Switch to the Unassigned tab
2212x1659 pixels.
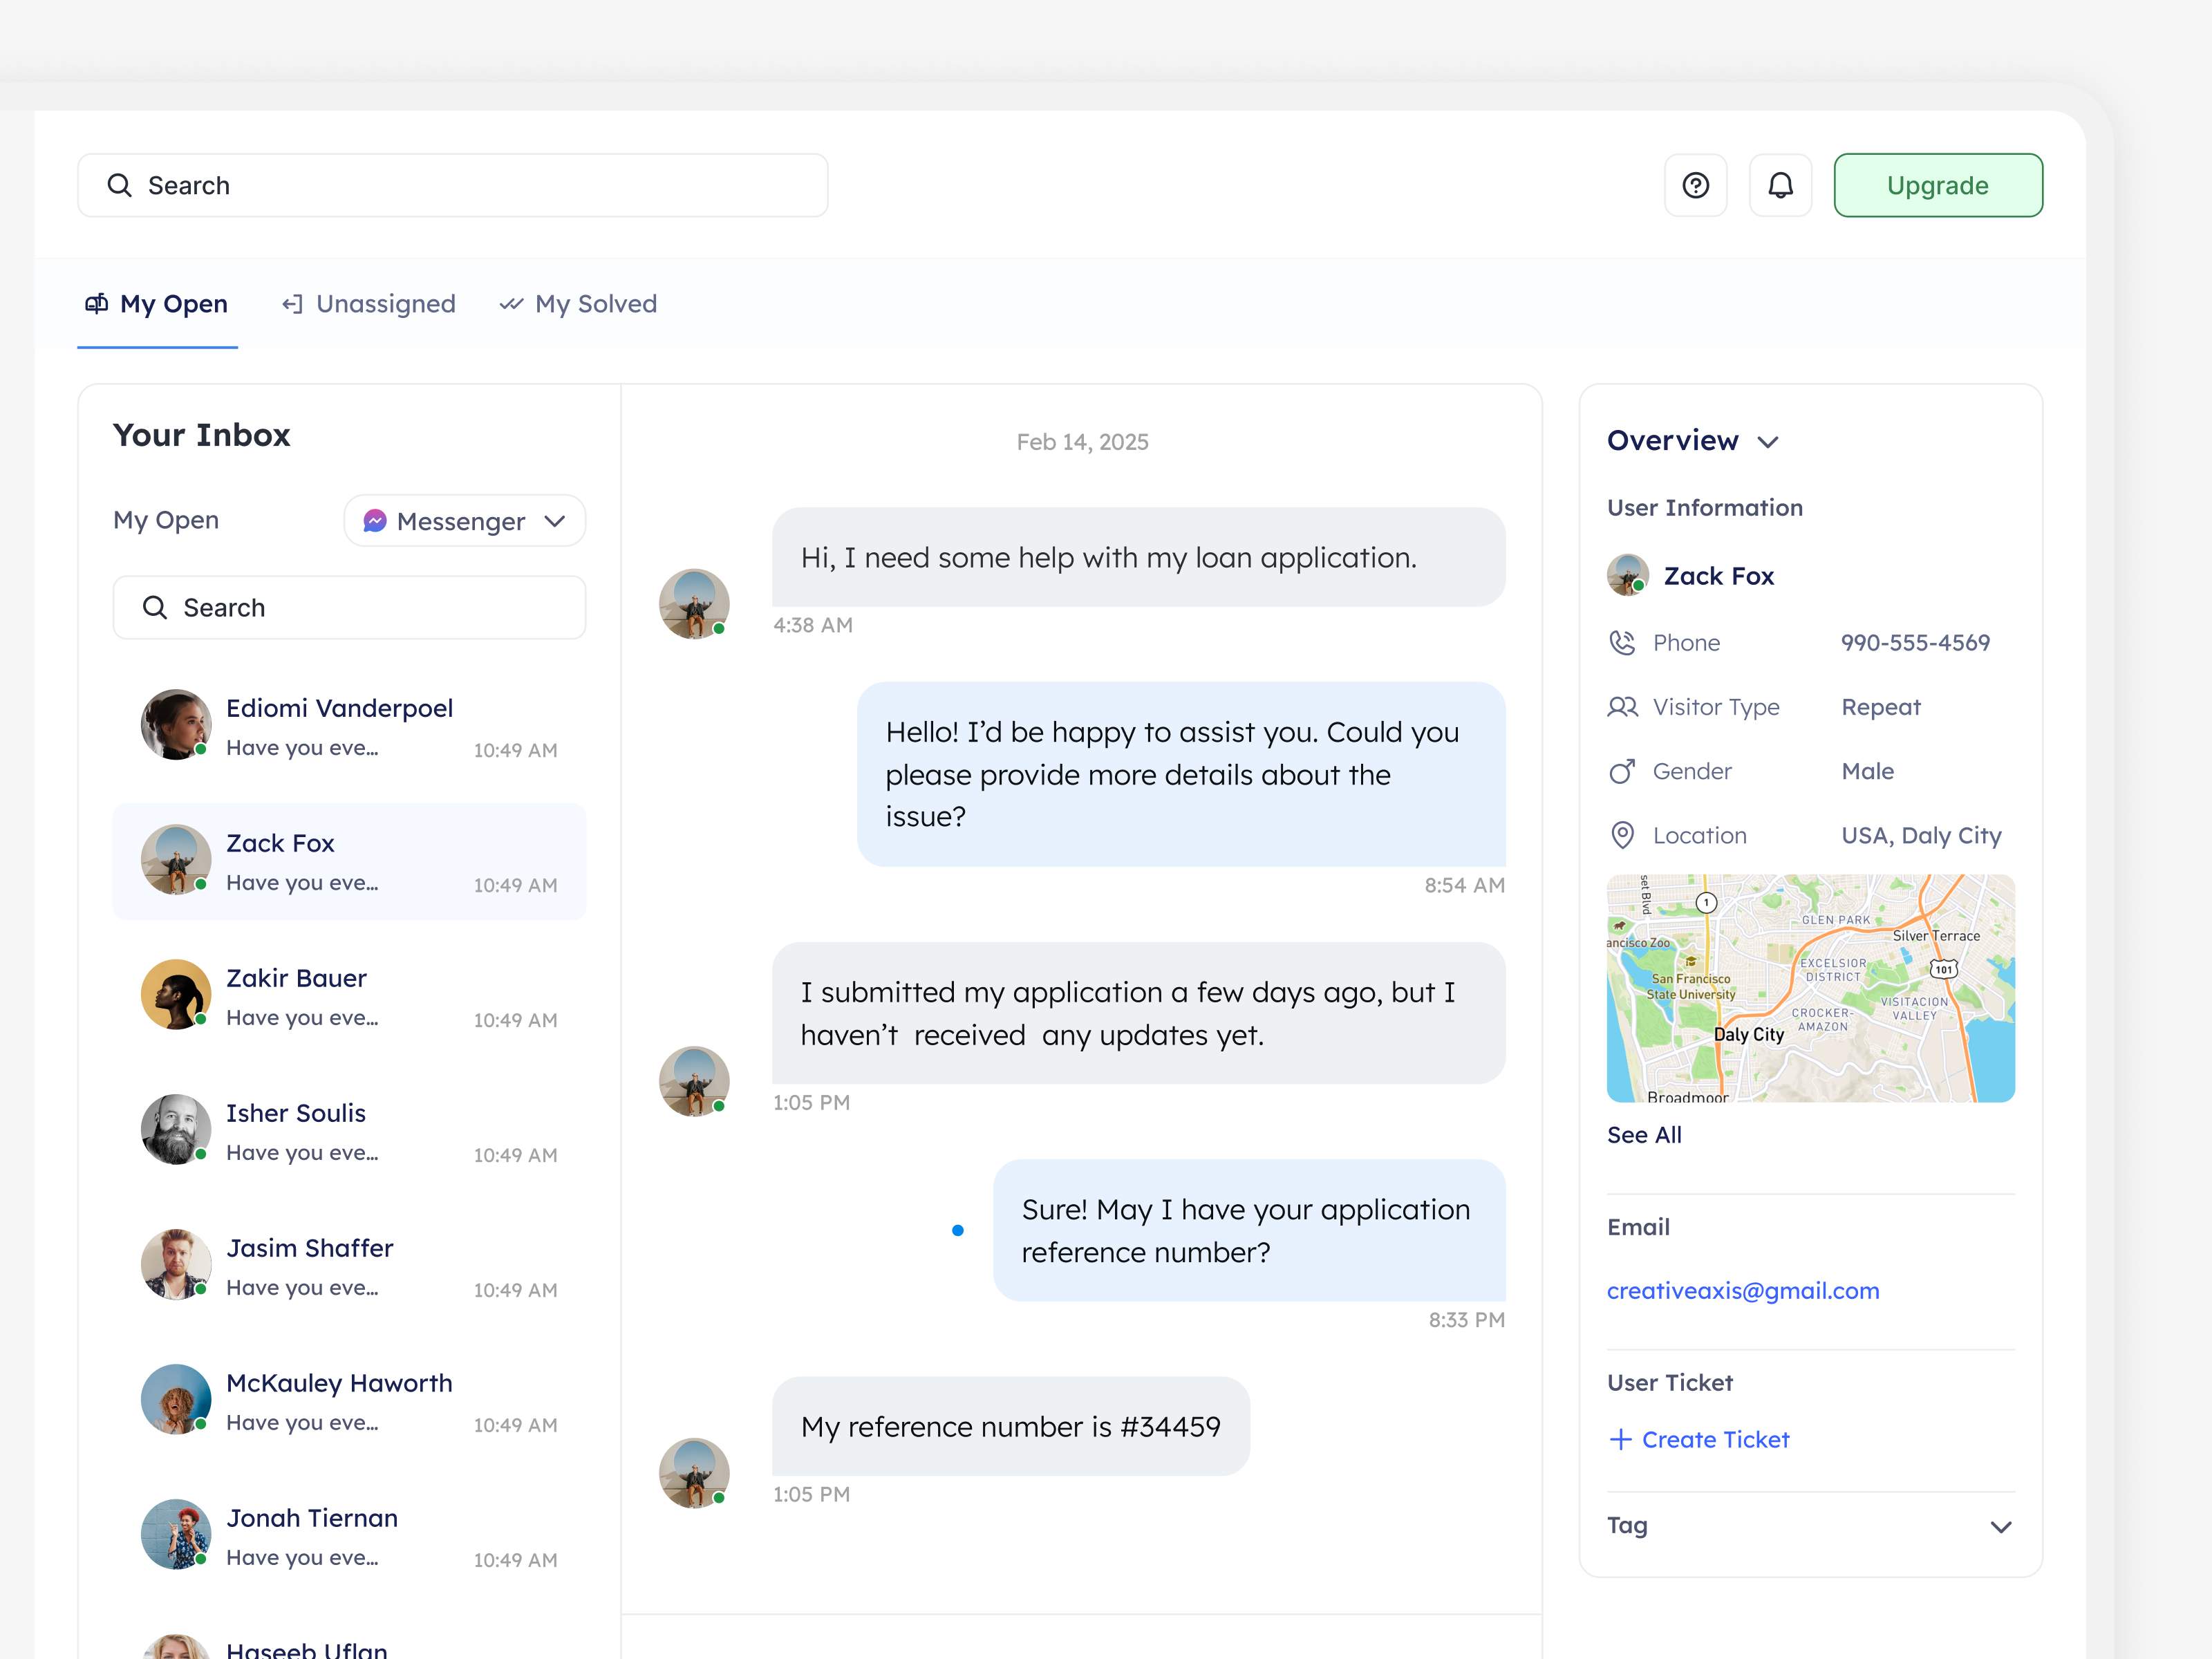coord(385,304)
